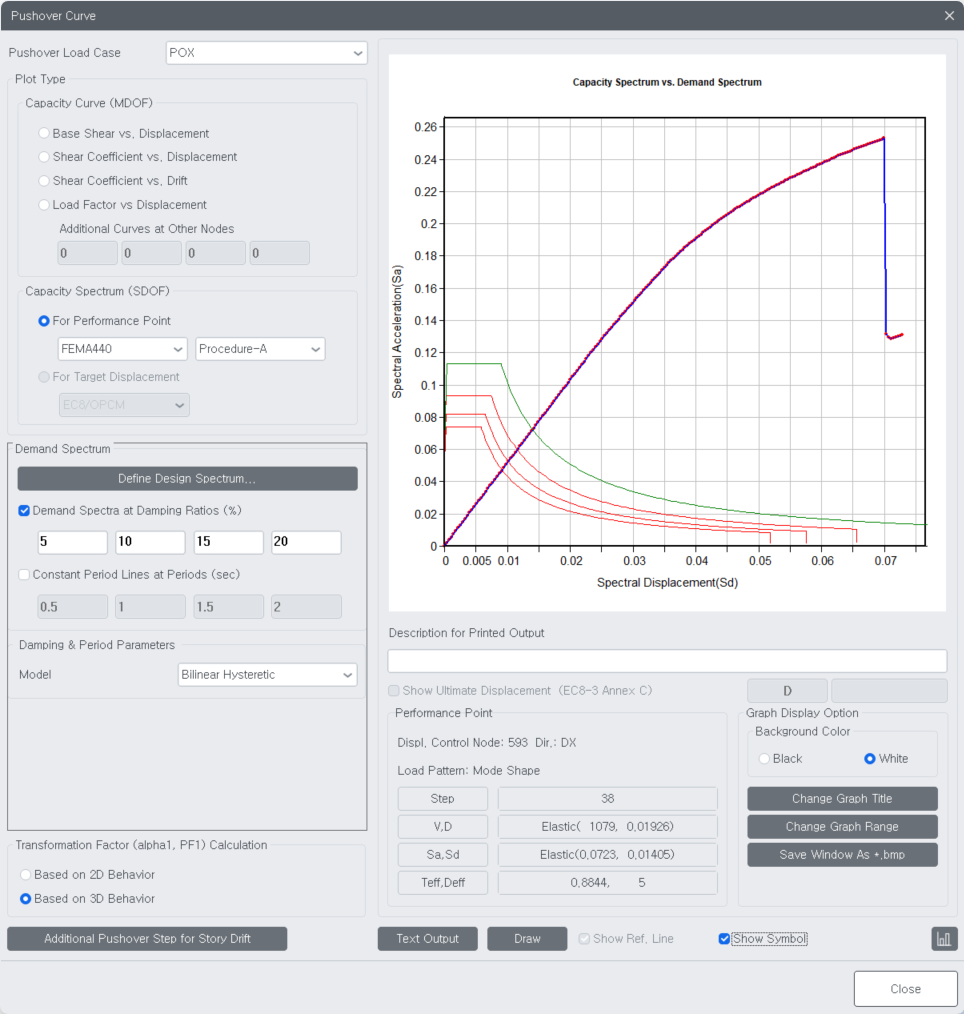Select For Performance Point radio button
964x1014 pixels.
click(44, 321)
